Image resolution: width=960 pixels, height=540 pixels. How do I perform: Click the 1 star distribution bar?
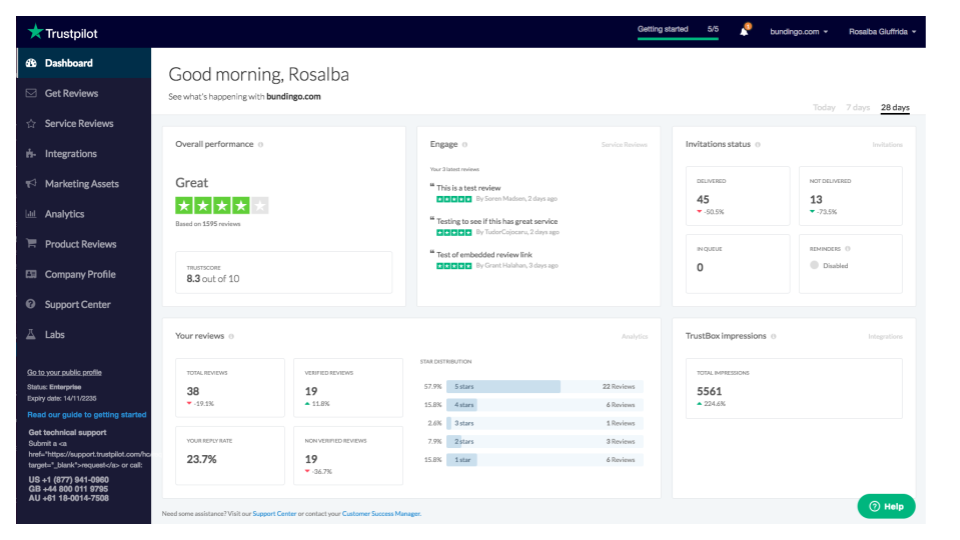click(544, 460)
